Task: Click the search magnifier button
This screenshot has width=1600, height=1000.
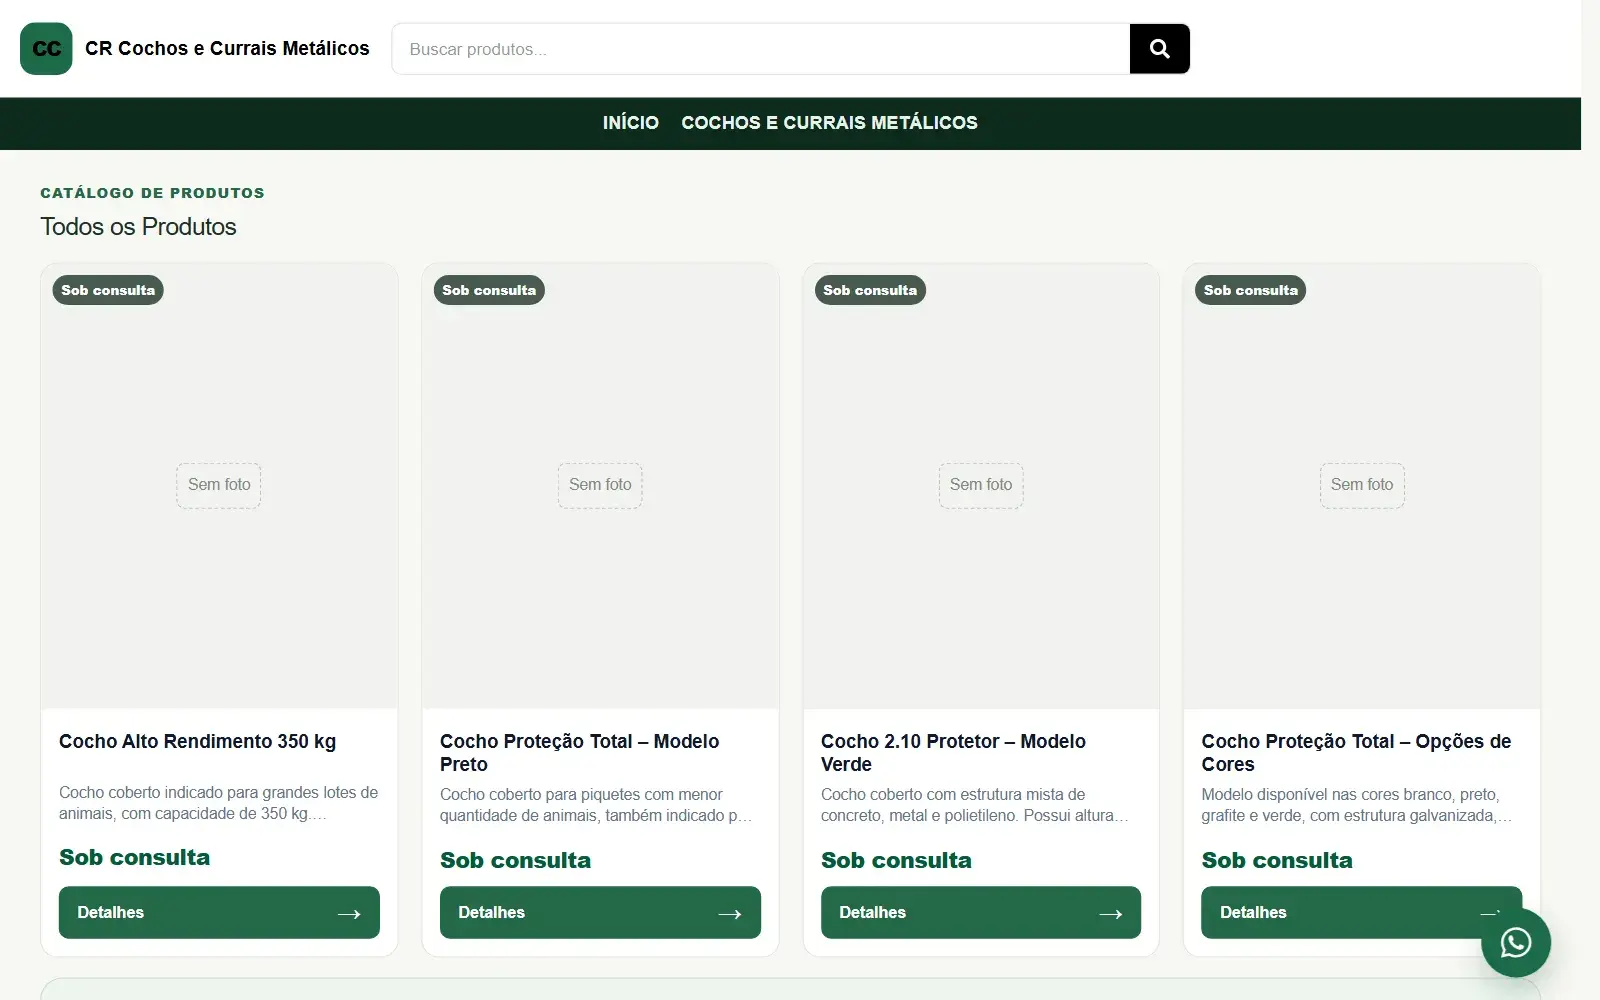Action: [1160, 49]
